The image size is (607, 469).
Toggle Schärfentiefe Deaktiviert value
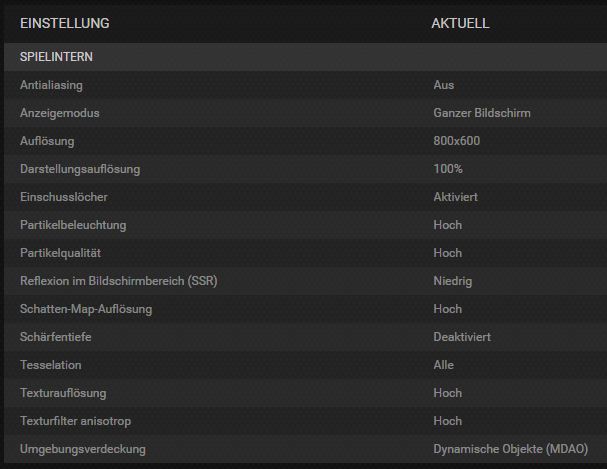pos(462,337)
